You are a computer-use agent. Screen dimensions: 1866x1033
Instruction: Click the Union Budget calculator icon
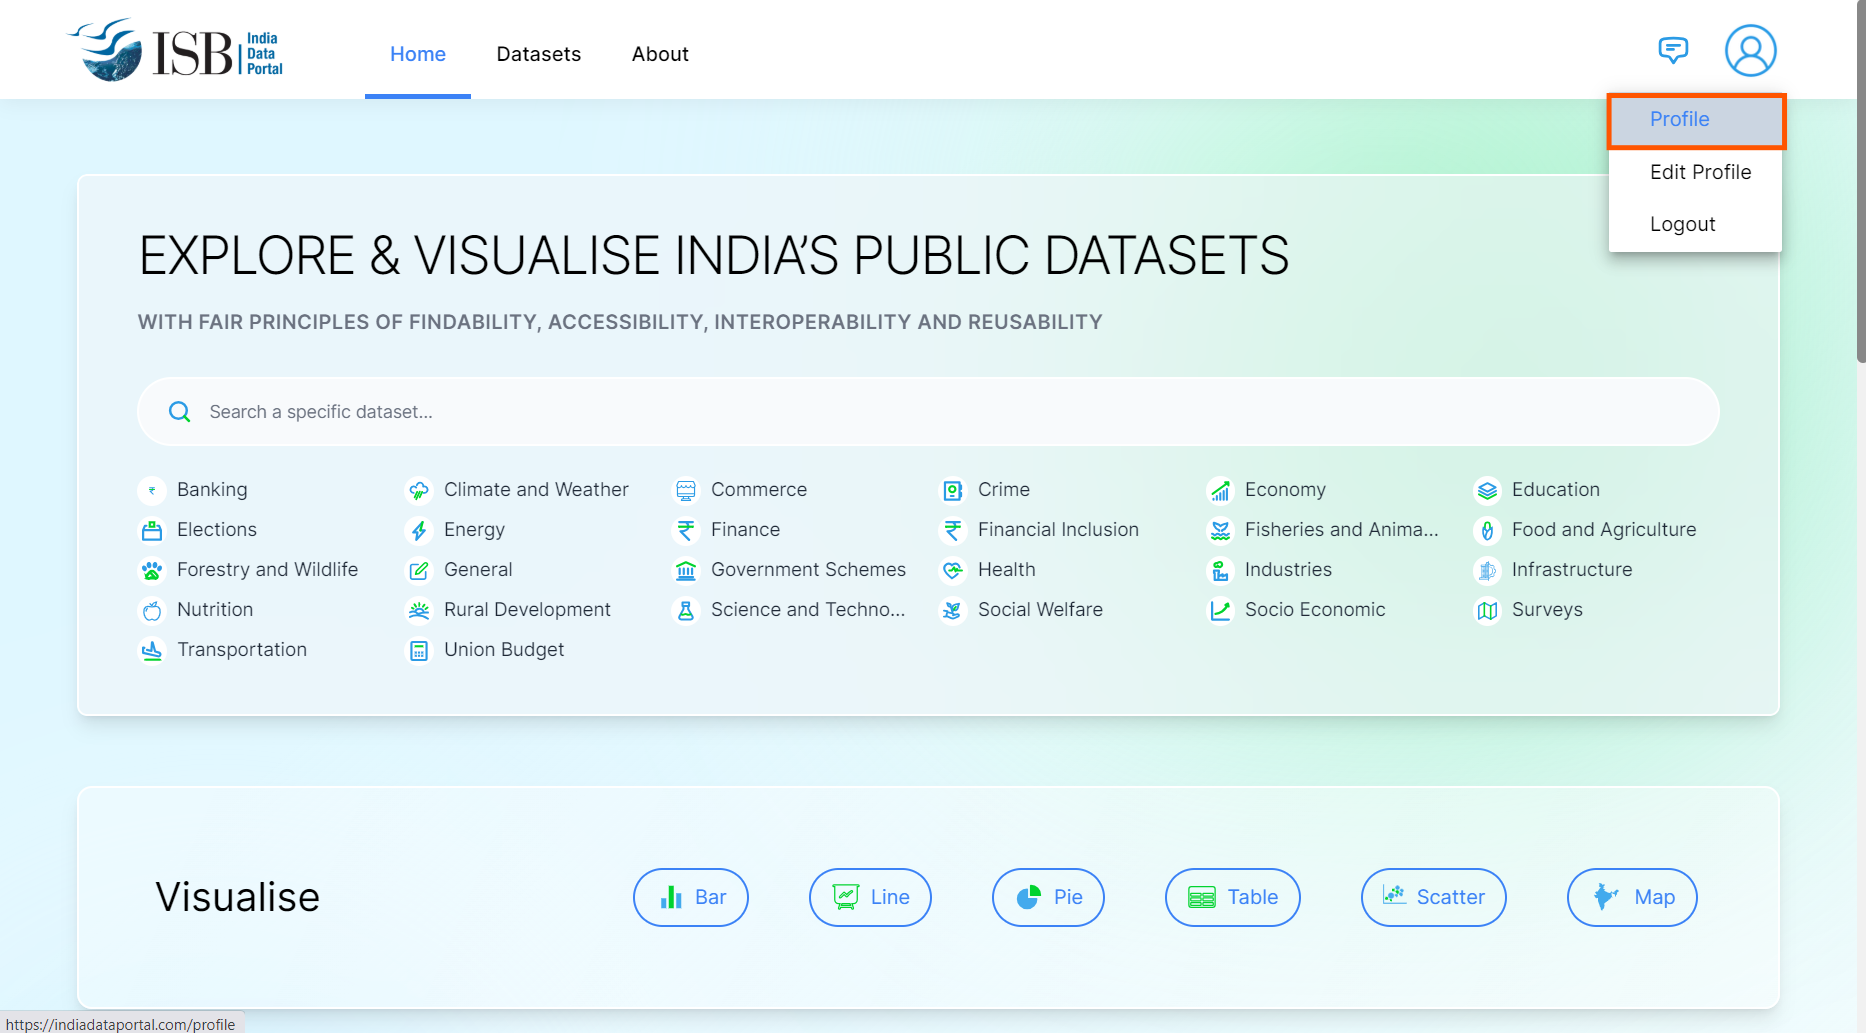[x=419, y=650]
